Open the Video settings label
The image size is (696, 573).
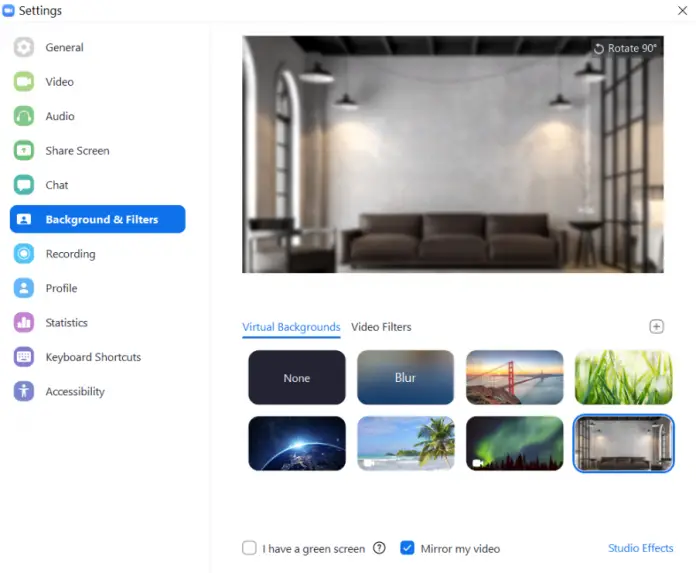tap(59, 82)
